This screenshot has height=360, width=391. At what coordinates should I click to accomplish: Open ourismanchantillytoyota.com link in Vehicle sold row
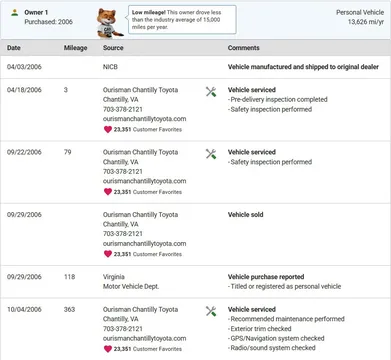pyautogui.click(x=144, y=244)
